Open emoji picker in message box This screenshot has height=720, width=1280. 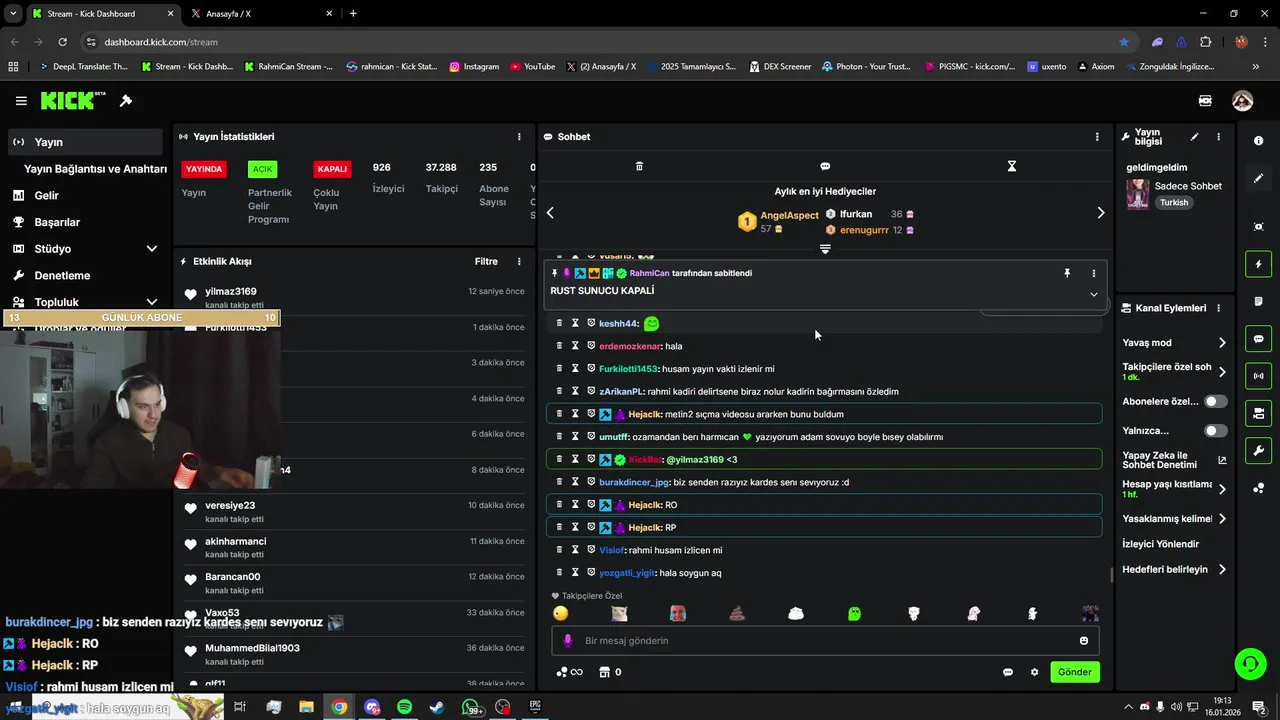pyautogui.click(x=1084, y=641)
